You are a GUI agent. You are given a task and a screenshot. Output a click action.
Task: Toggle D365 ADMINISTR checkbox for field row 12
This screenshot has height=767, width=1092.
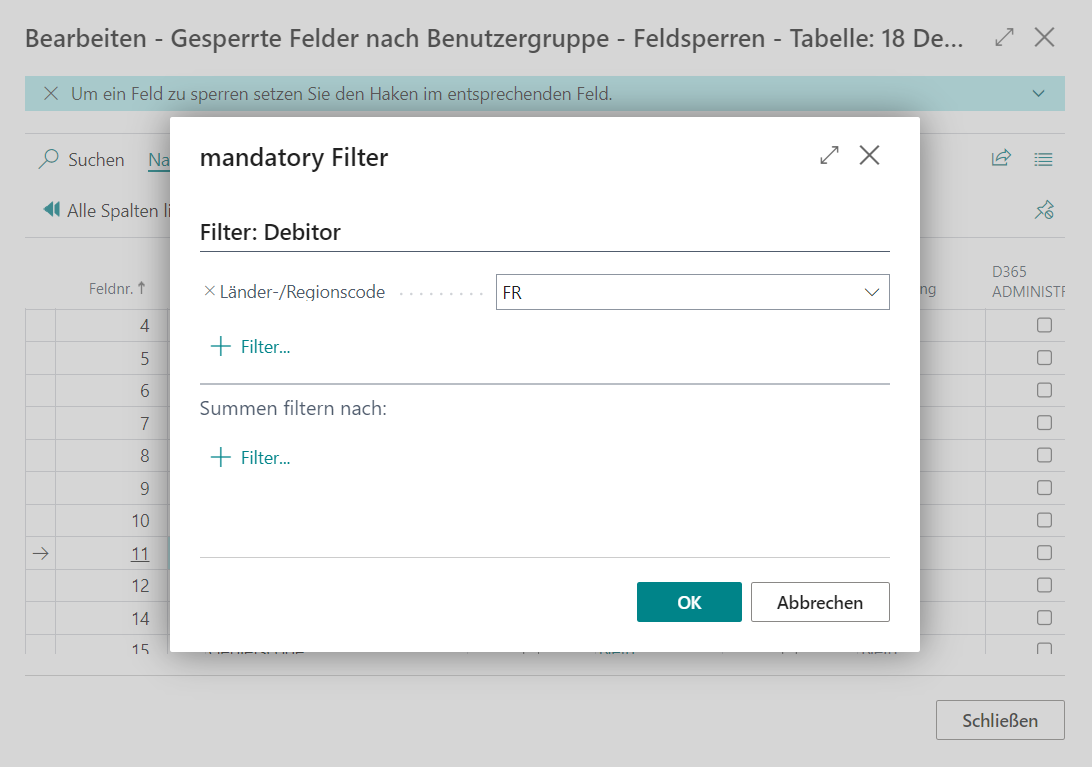tap(1044, 585)
